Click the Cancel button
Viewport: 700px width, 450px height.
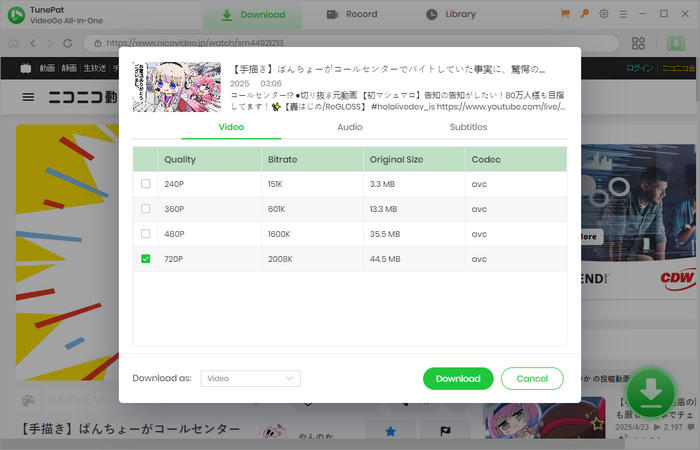(532, 379)
